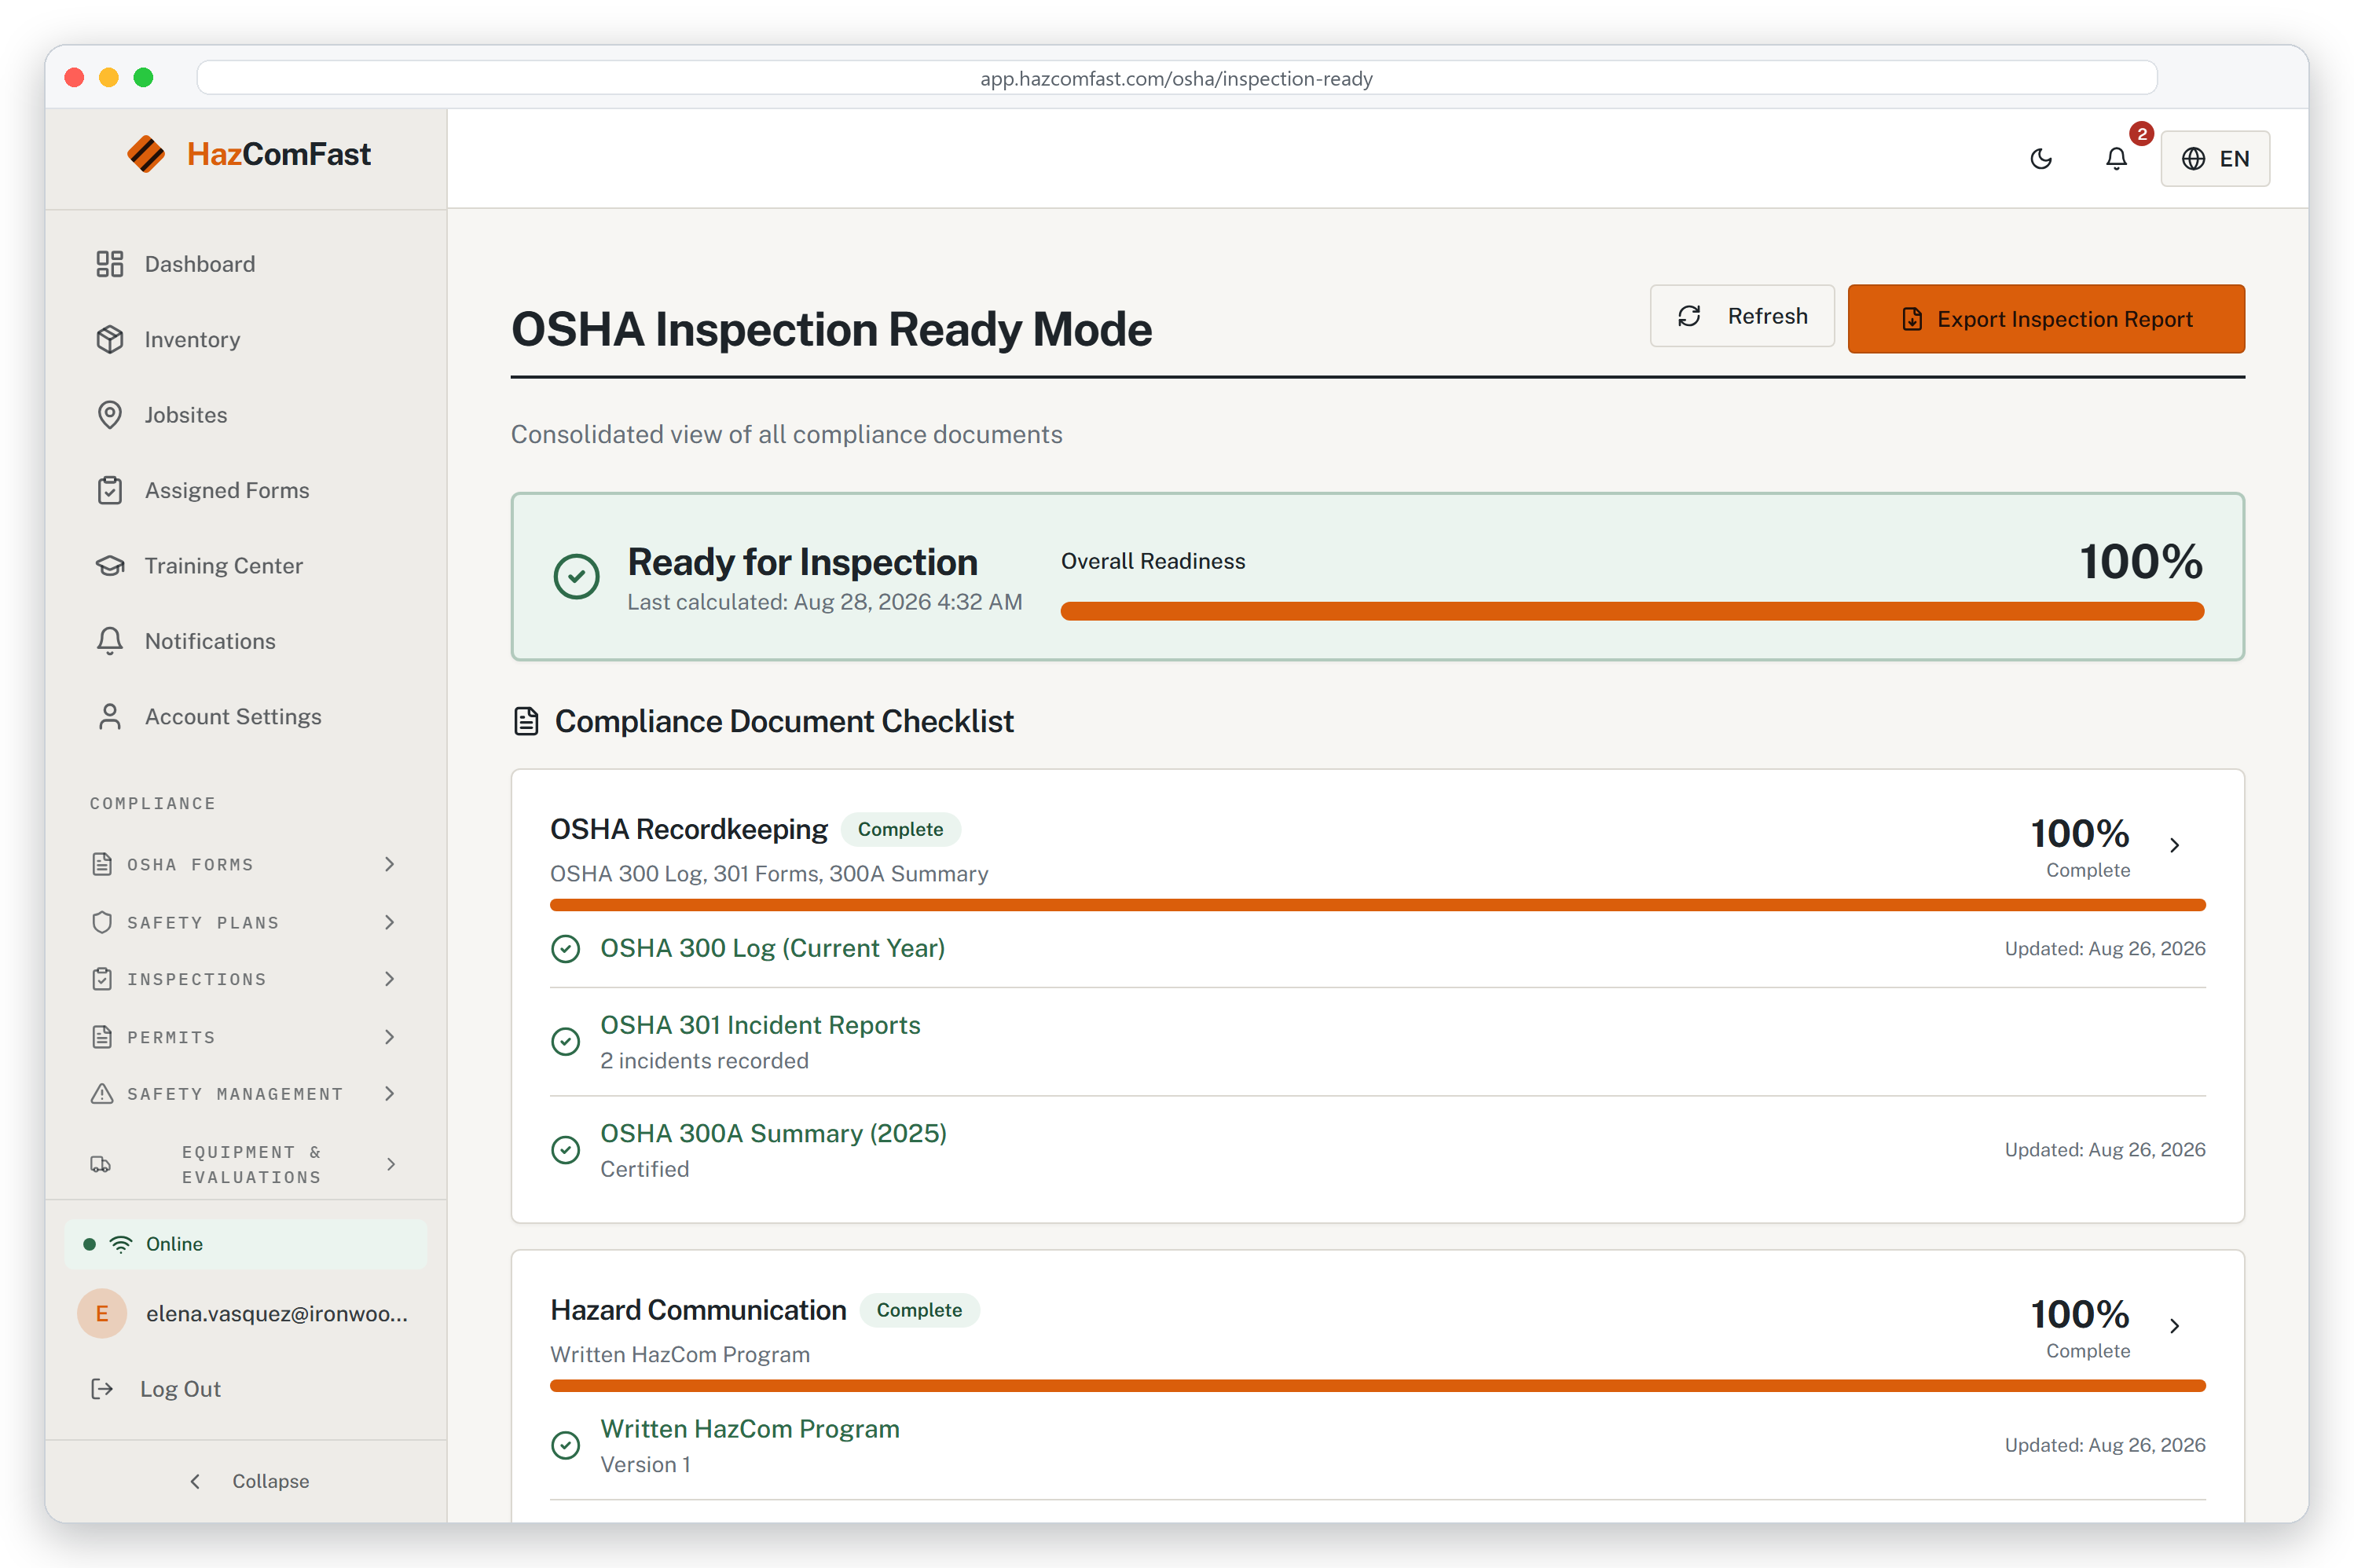Open Hazard Communication details chevron
Viewport: 2354px width, 1568px height.
click(x=2174, y=1326)
